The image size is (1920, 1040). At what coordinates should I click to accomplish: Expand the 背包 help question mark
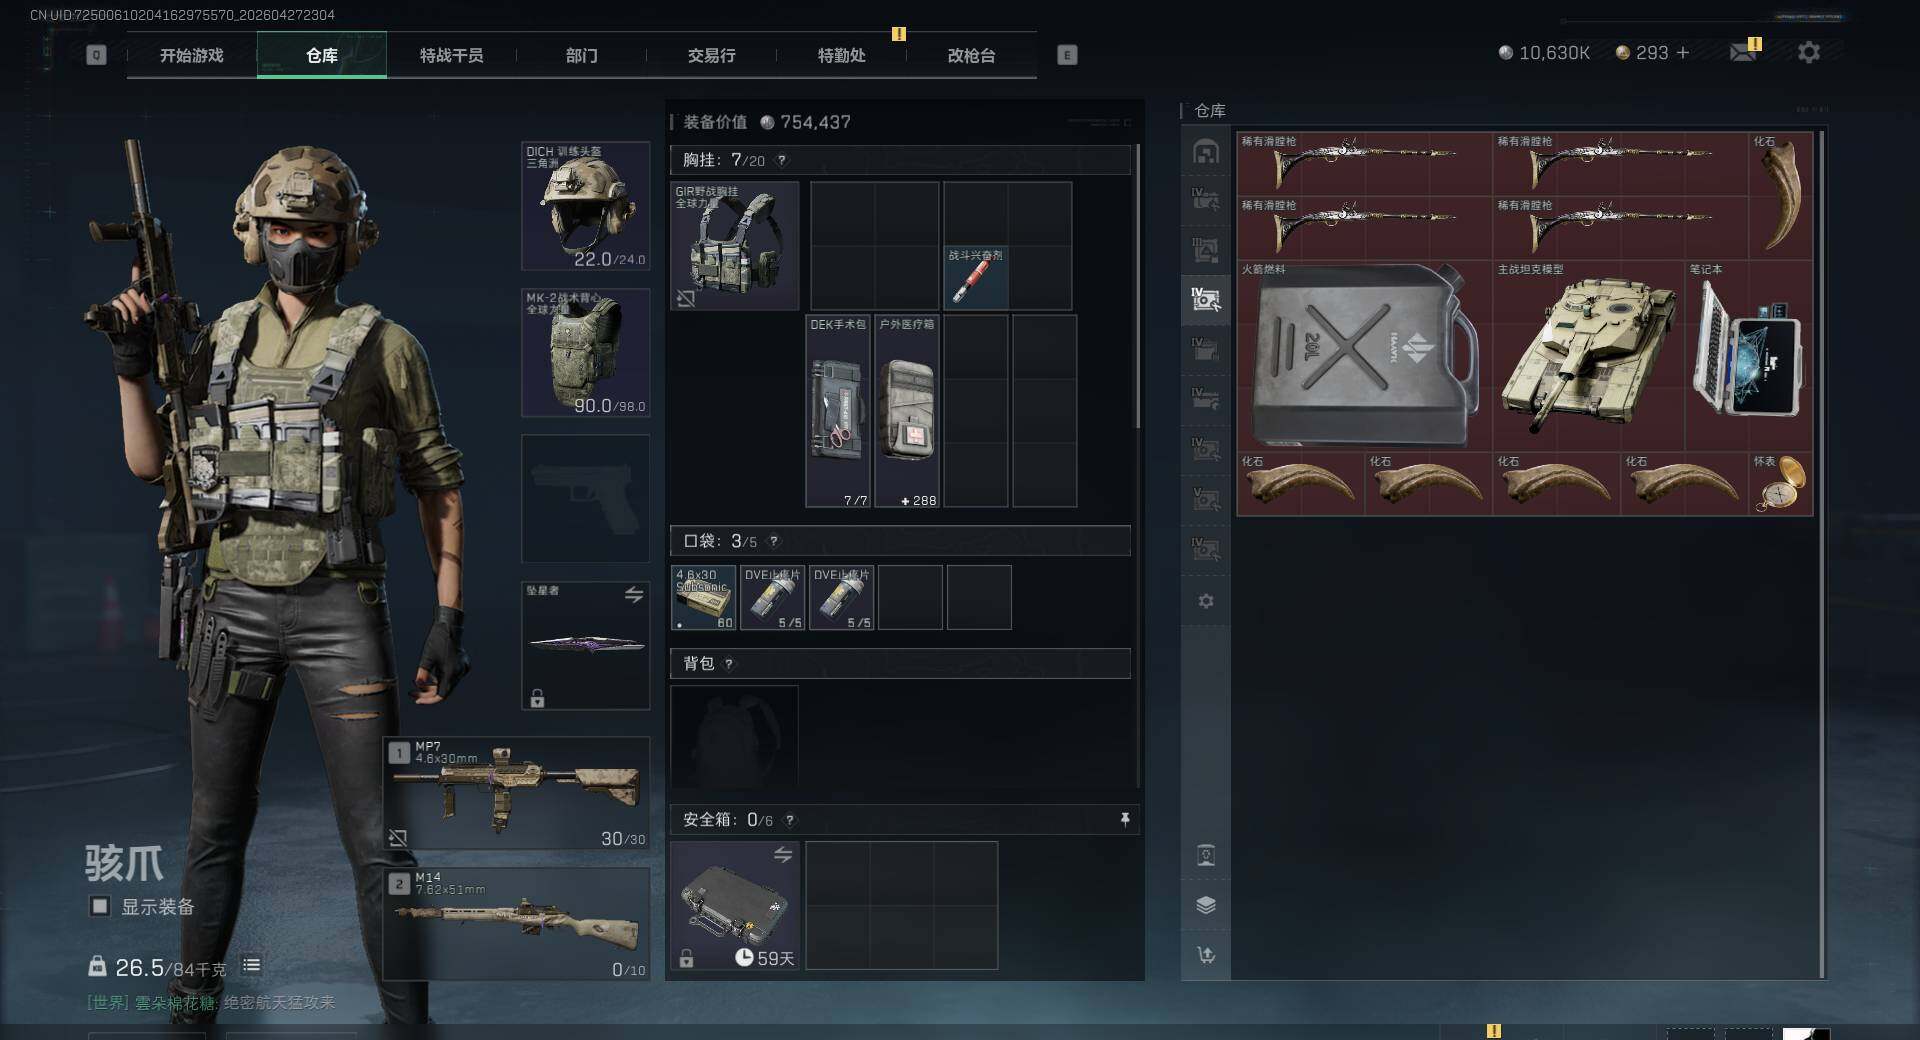pos(728,664)
